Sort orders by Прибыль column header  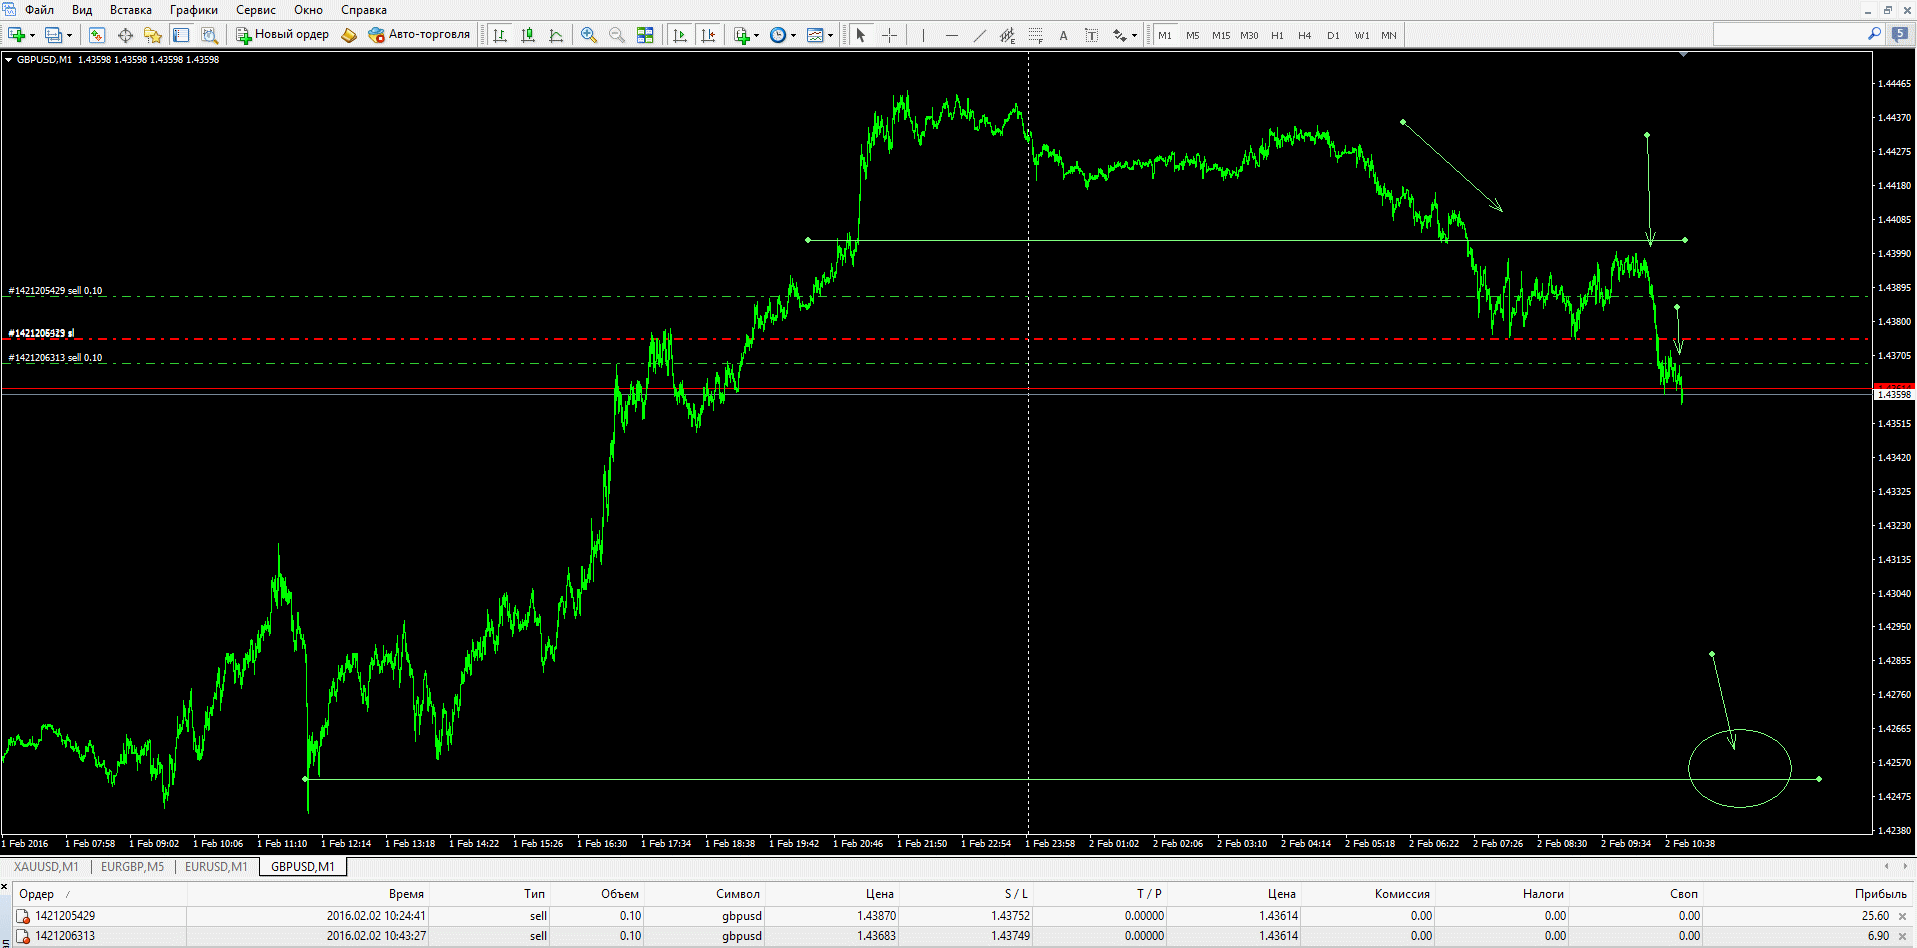[1880, 894]
